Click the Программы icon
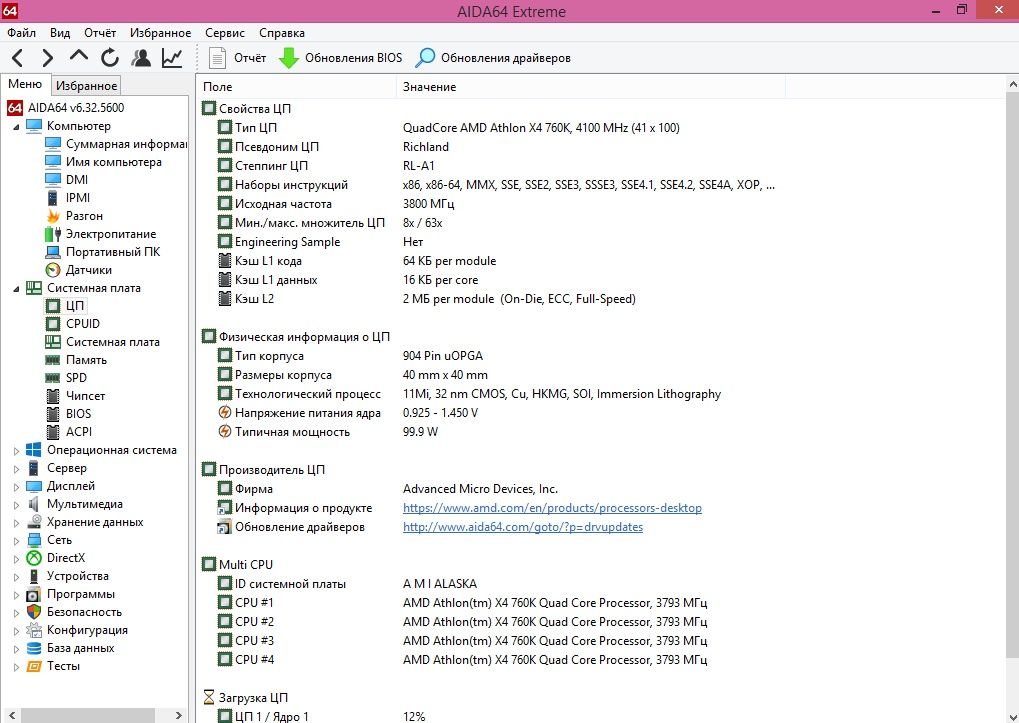1019x723 pixels. [34, 594]
